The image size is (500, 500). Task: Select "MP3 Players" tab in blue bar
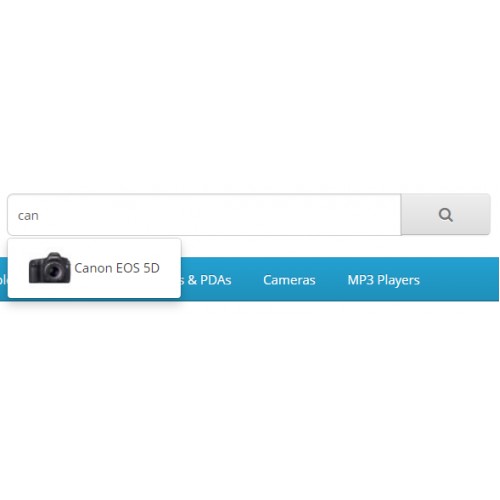coord(383,280)
